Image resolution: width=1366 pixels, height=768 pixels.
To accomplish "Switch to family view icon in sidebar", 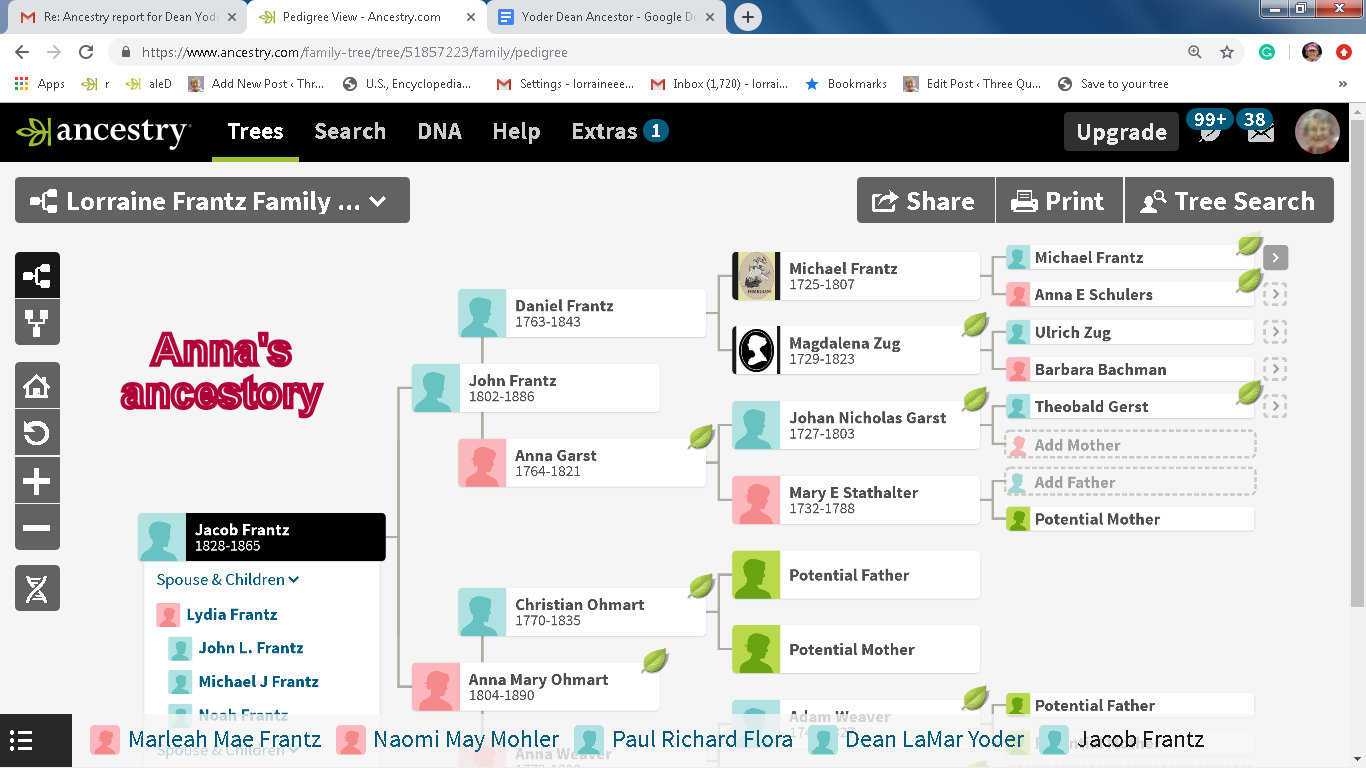I will (37, 323).
